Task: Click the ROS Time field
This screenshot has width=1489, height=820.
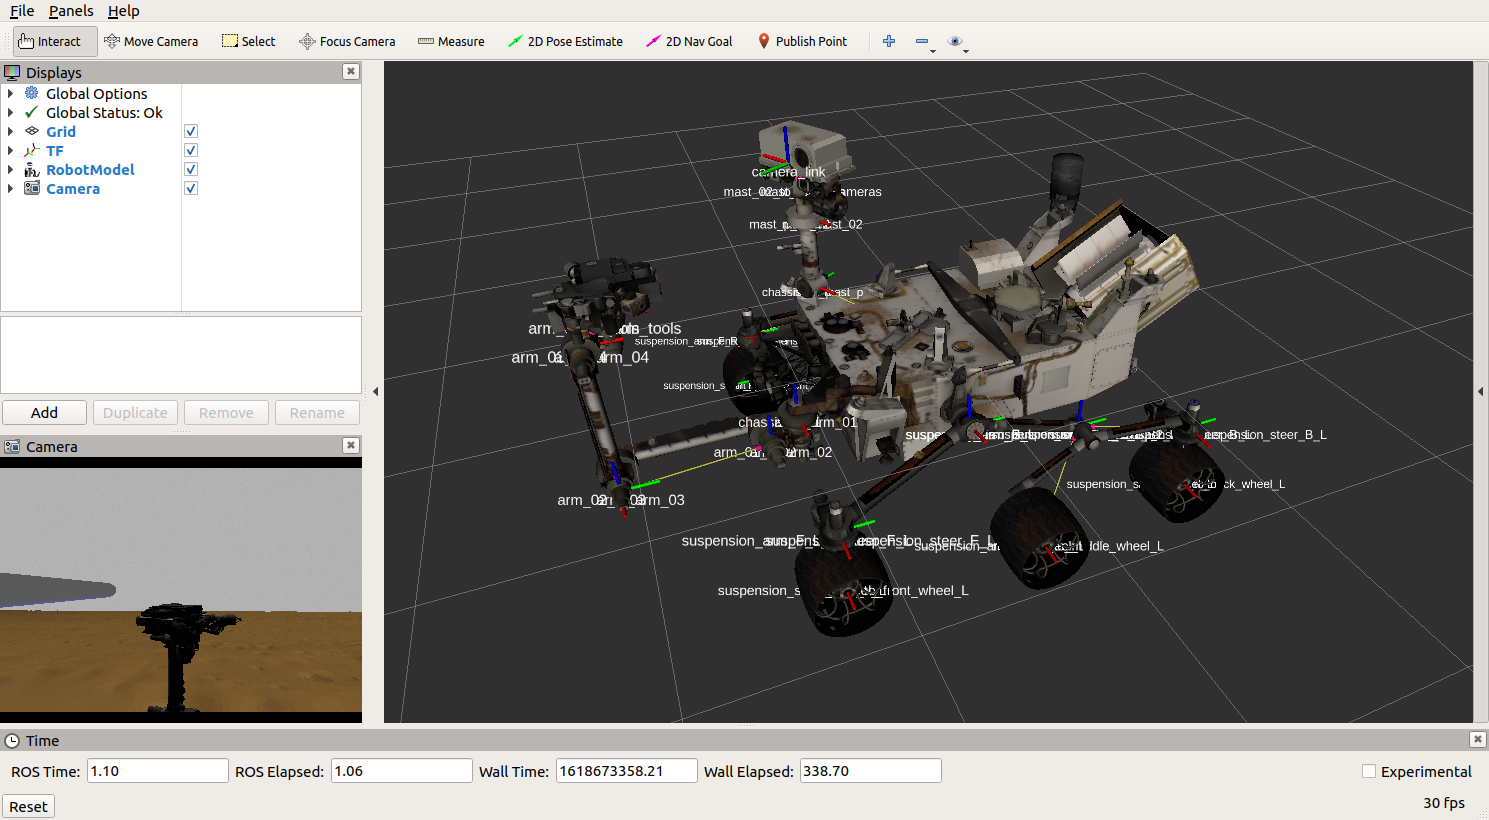Action: pos(158,771)
